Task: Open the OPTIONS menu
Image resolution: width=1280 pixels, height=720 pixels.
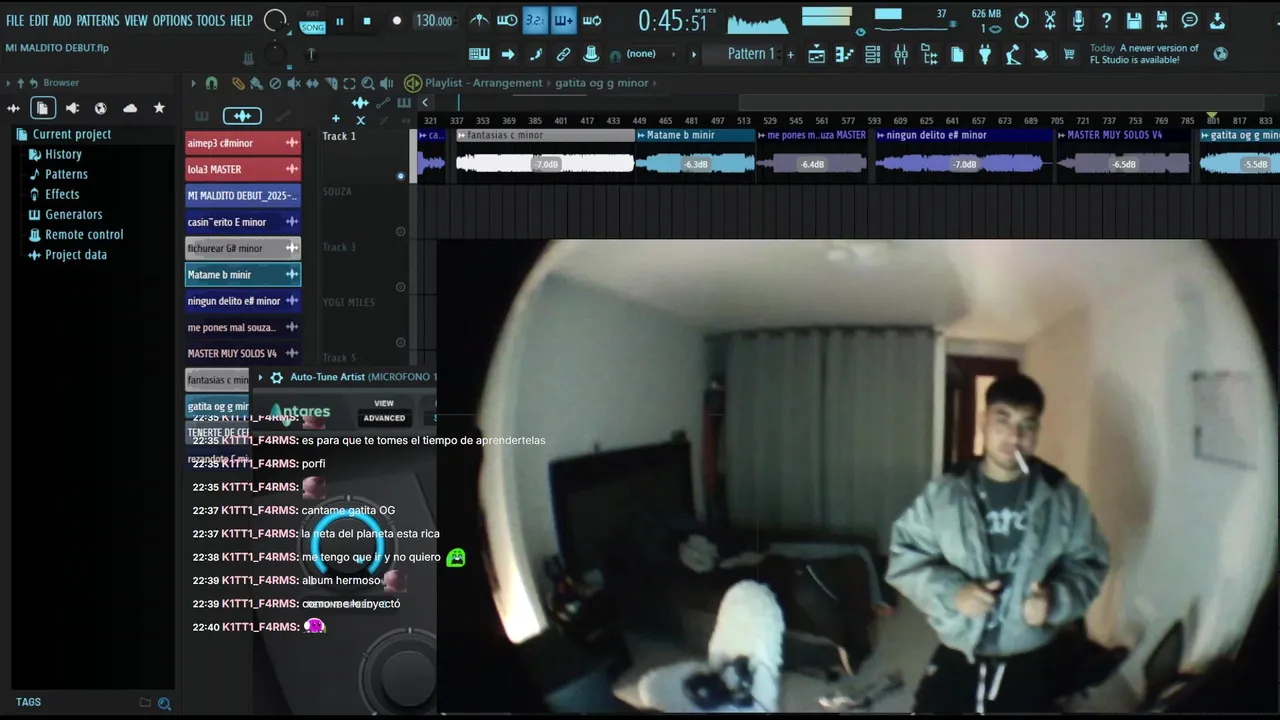Action: [172, 20]
